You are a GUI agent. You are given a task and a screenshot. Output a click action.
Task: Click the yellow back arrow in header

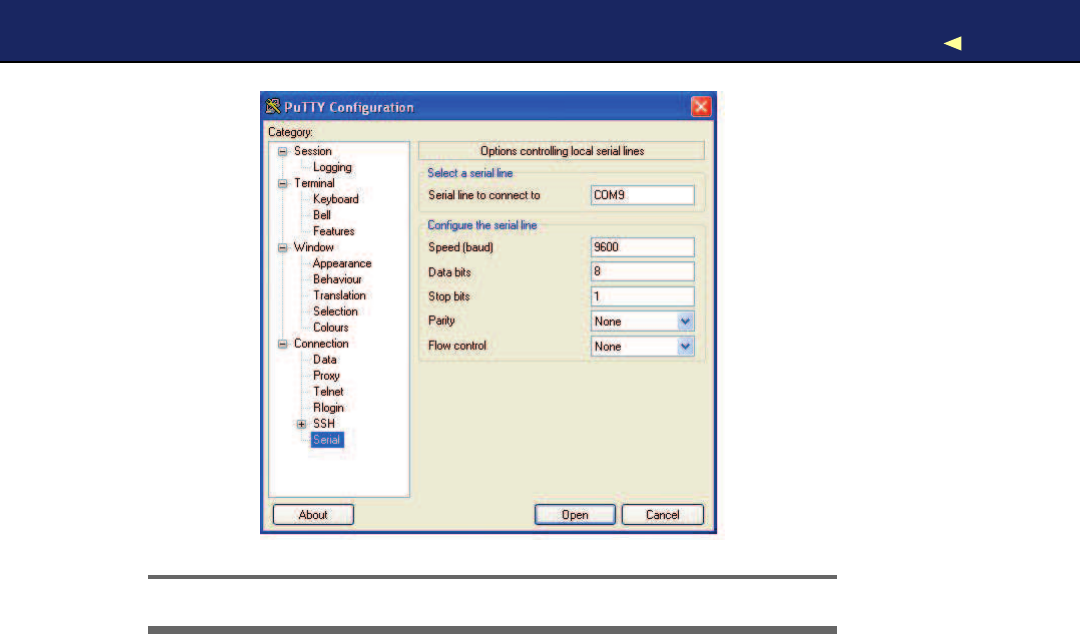click(953, 43)
